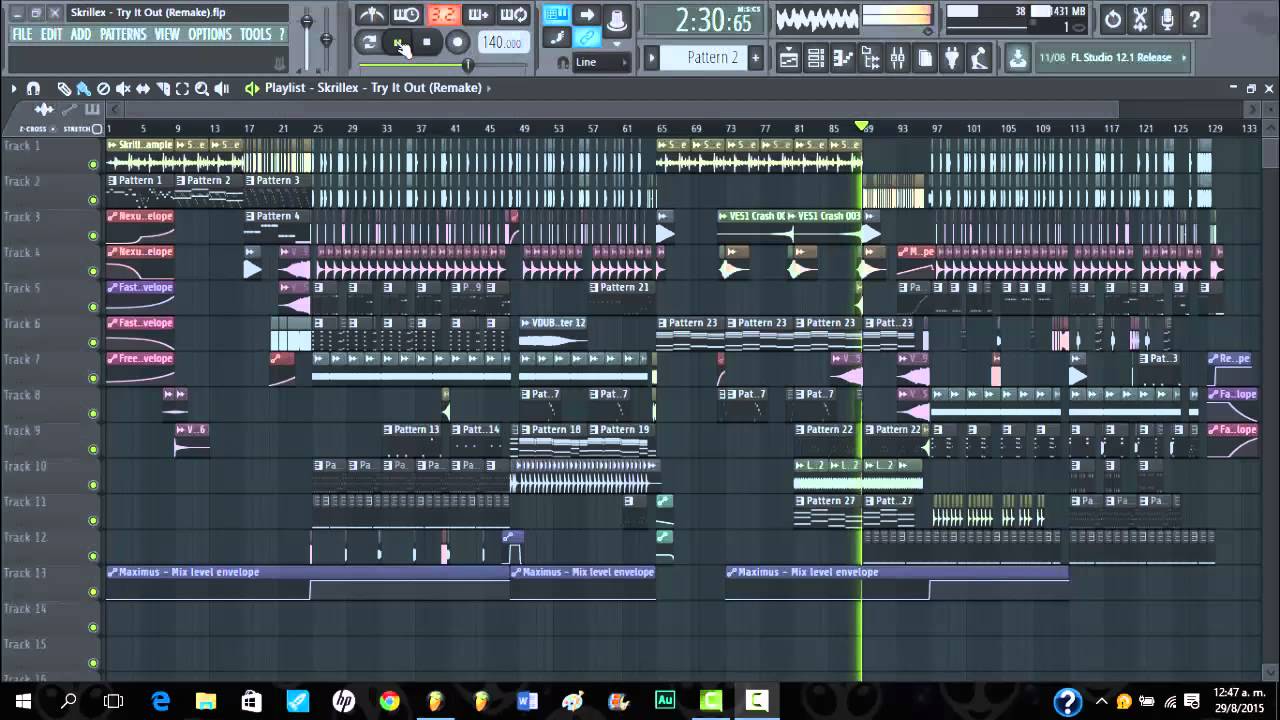This screenshot has height=720, width=1280.
Task: Open the plugin picker plug icon
Action: point(951,59)
